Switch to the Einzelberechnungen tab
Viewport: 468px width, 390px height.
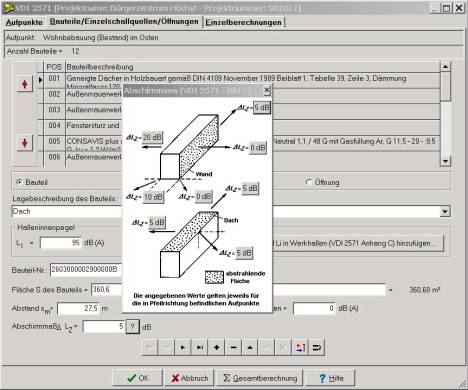pos(243,22)
